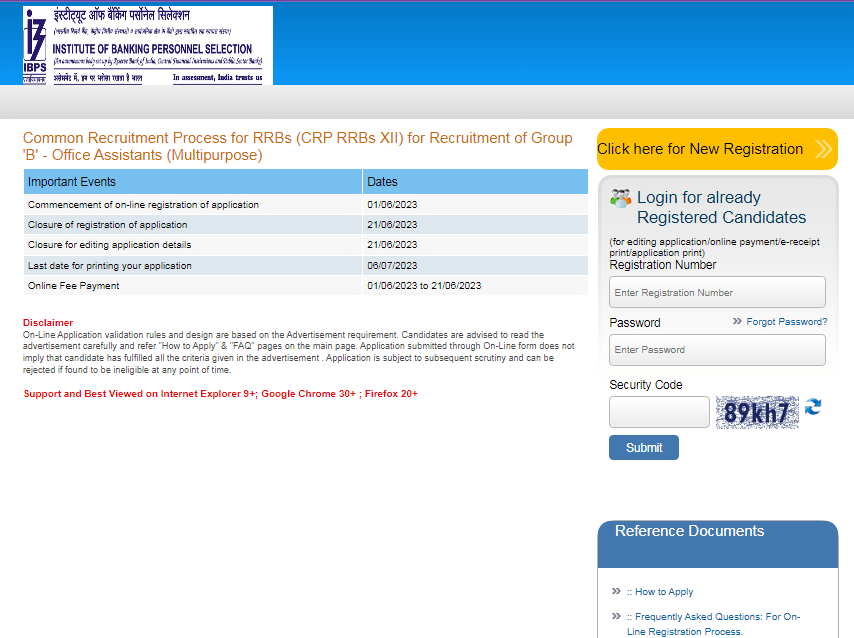Image resolution: width=854 pixels, height=638 pixels.
Task: Click the 89kh7 captcha image
Action: [756, 412]
